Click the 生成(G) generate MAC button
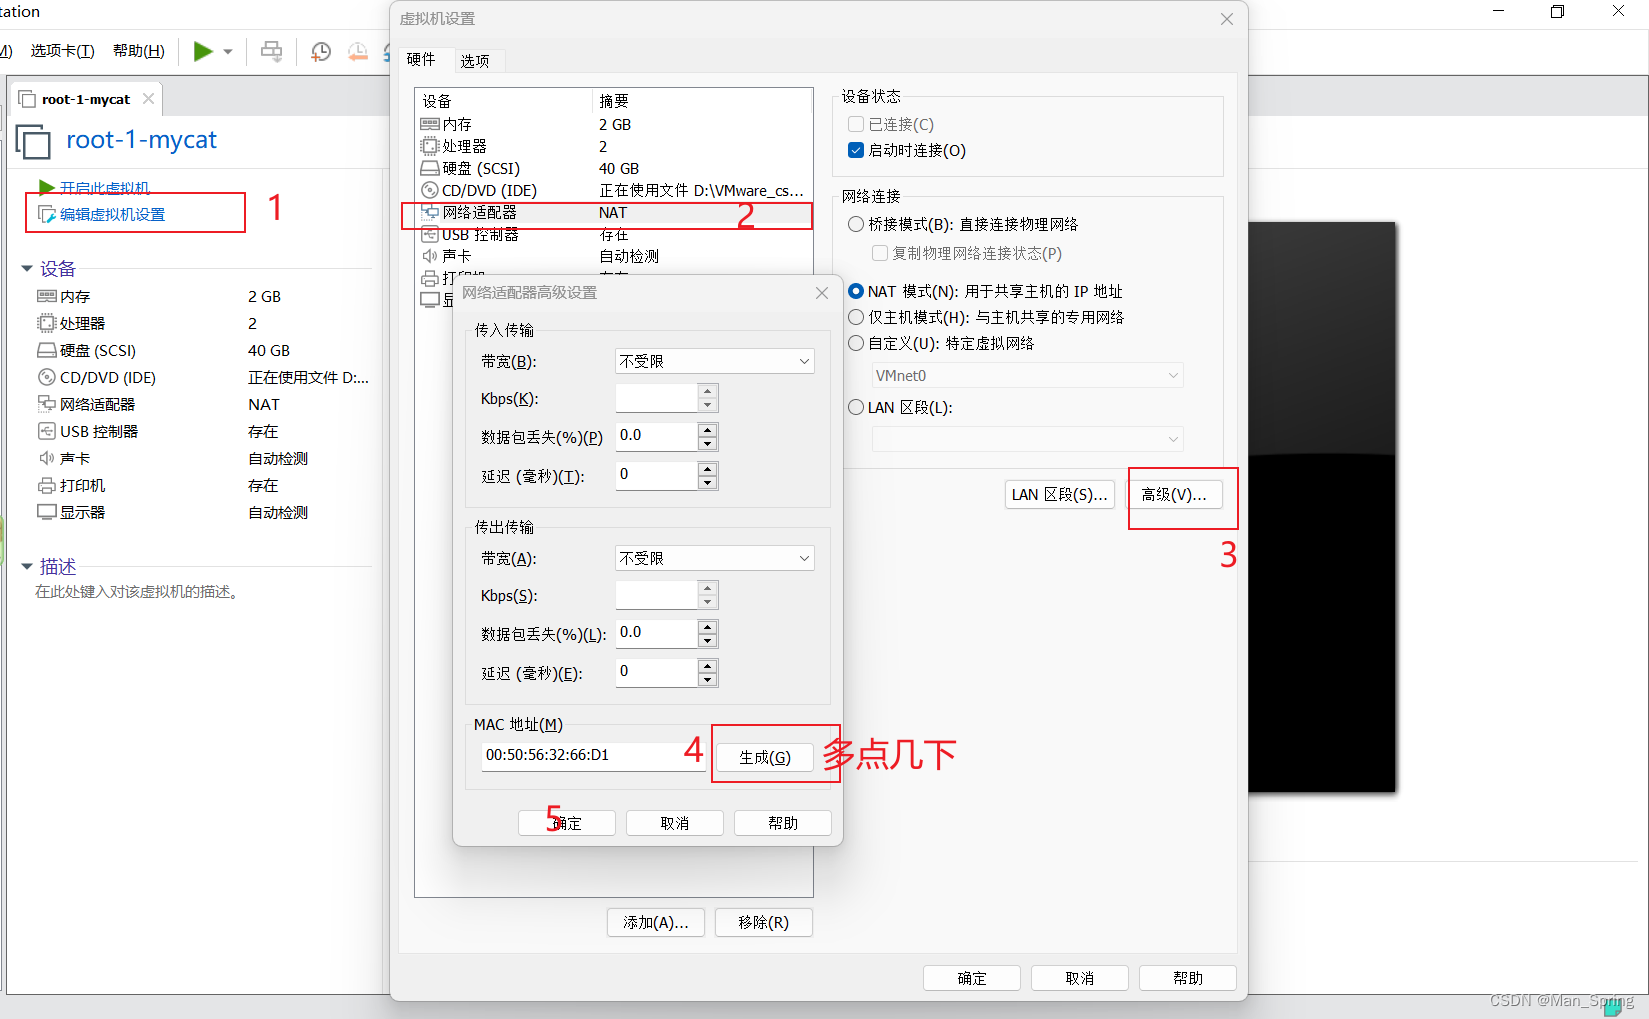This screenshot has width=1649, height=1019. pos(765,758)
